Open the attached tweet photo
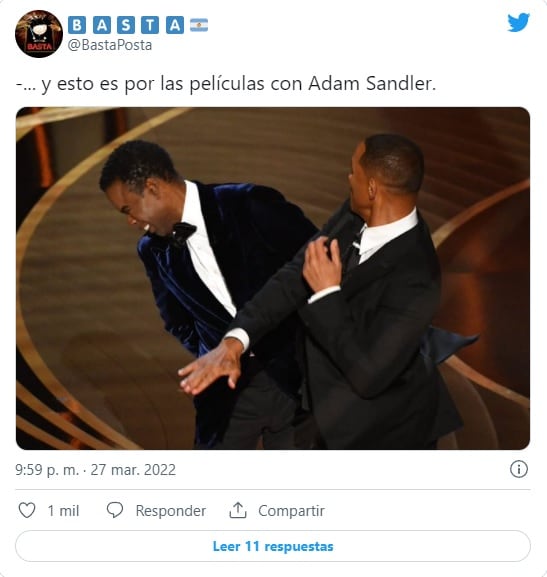Image resolution: width=547 pixels, height=577 pixels. (273, 278)
